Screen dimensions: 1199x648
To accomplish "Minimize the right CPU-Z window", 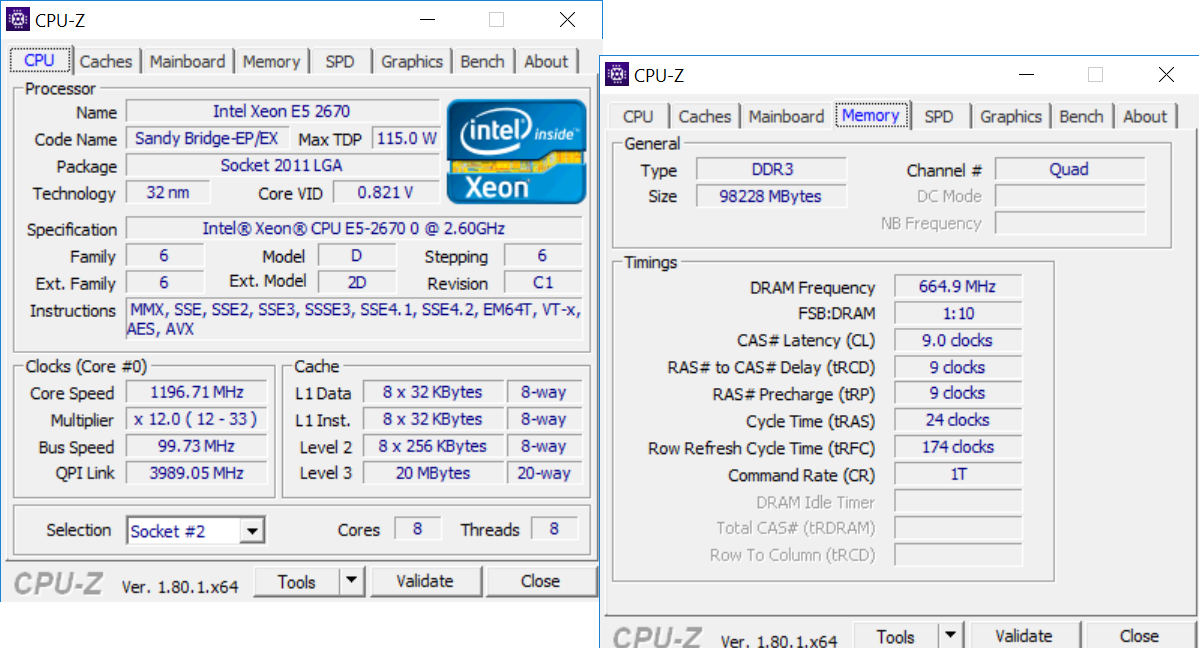I will point(1026,75).
